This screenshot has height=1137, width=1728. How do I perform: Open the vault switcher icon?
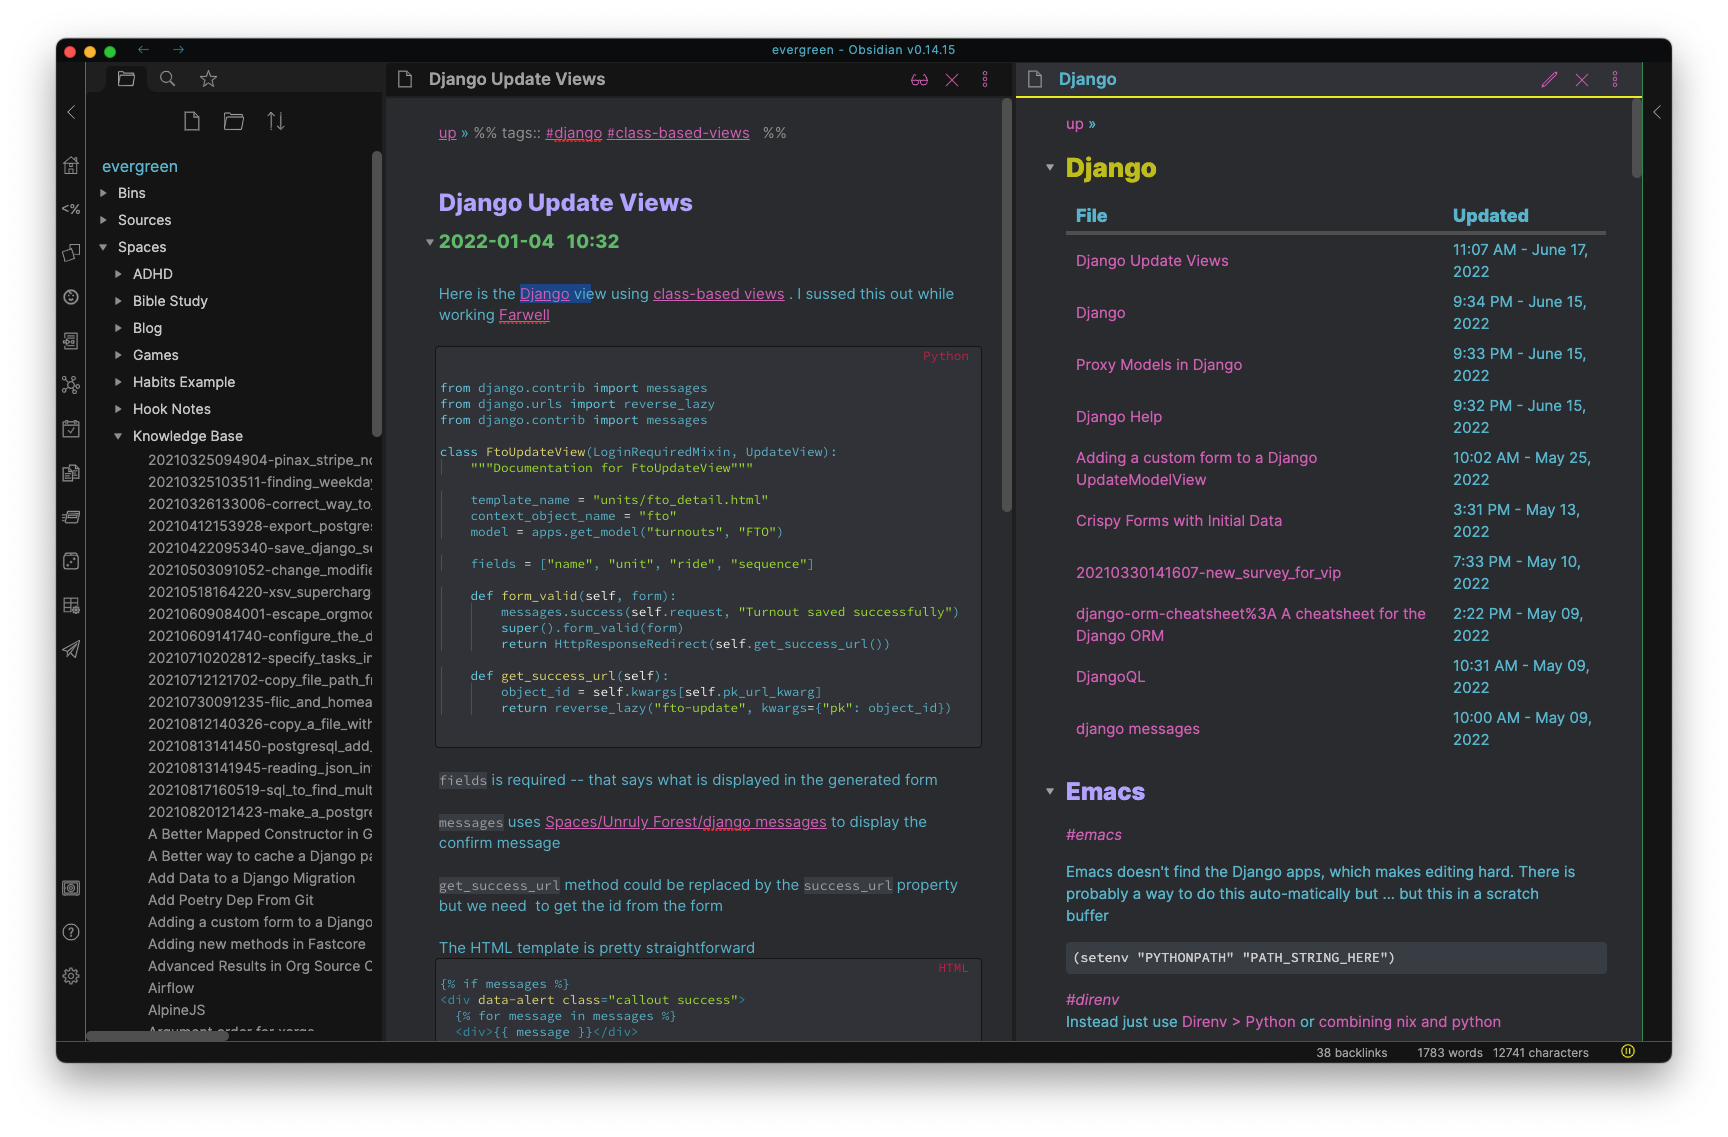click(x=71, y=888)
